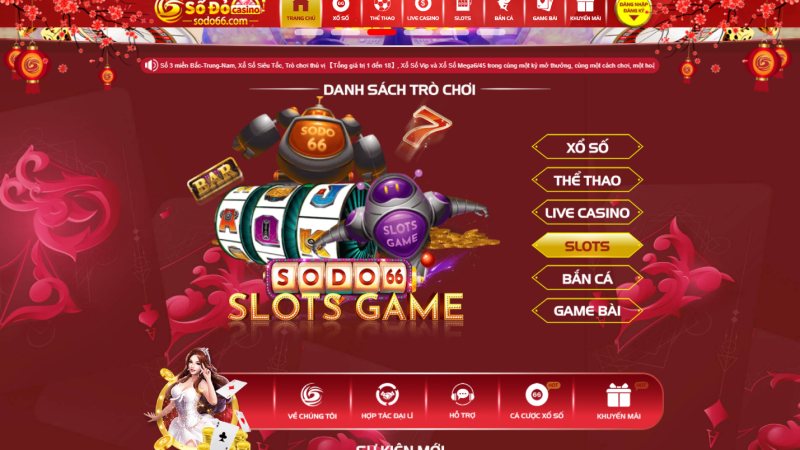Open Cá Cược Xổ Số ball icon

(x=536, y=394)
